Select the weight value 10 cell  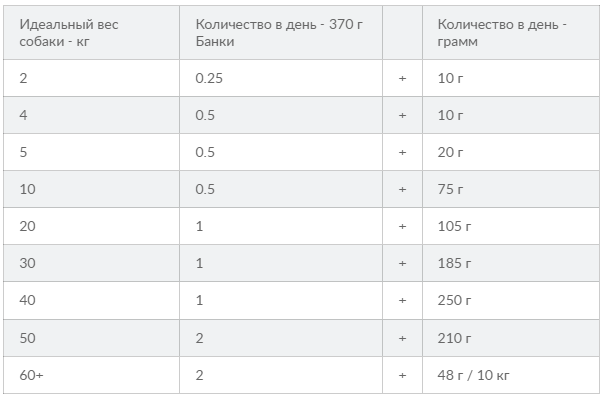[91, 189]
